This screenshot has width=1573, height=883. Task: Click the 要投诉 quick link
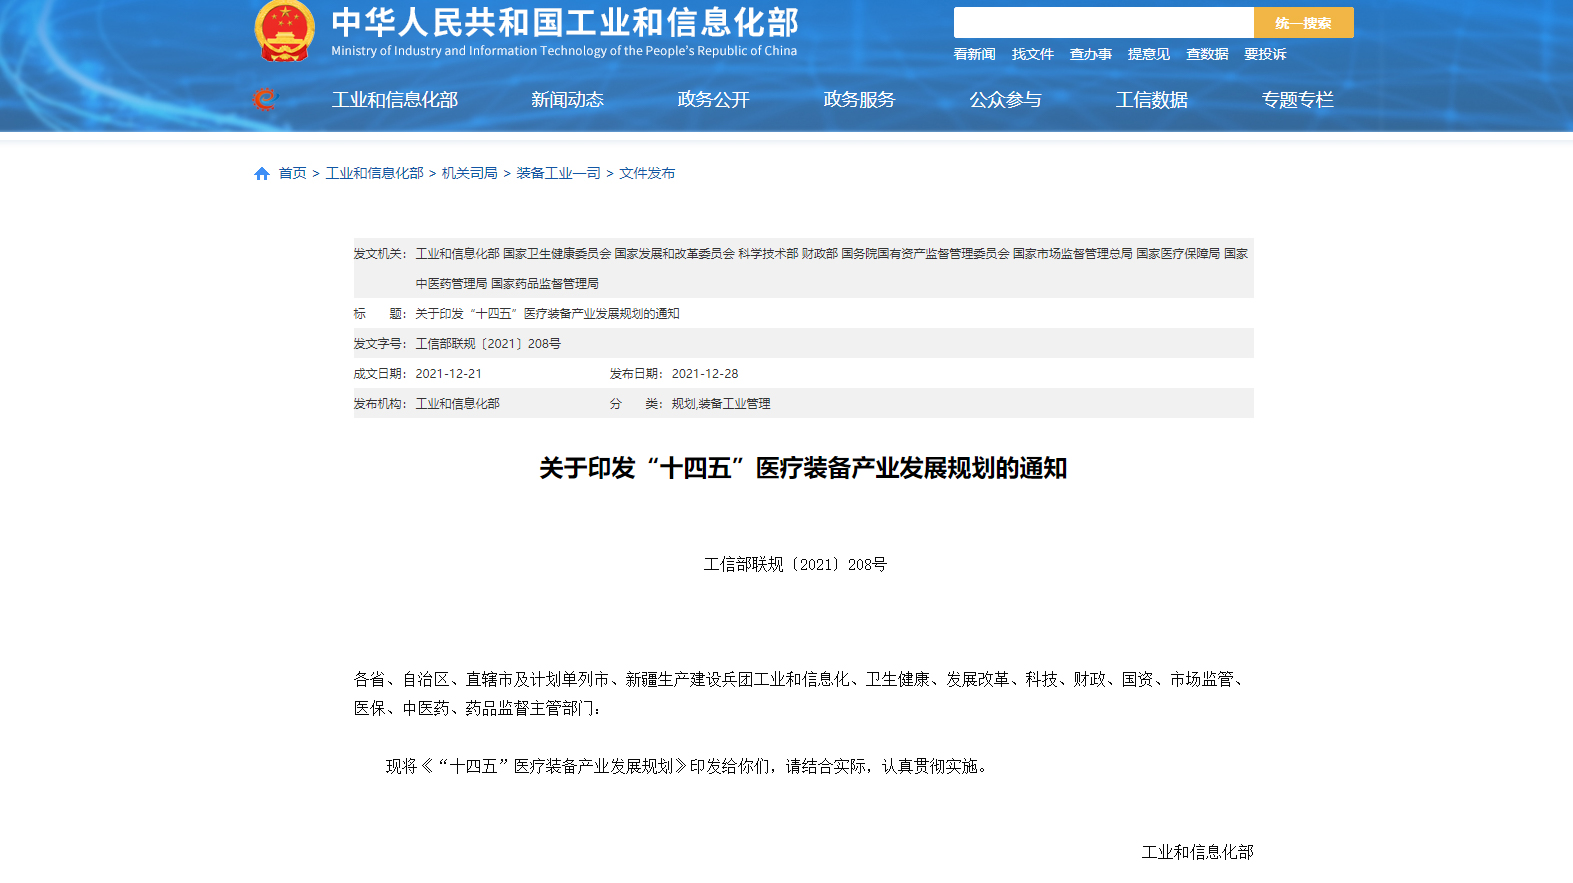coord(1265,54)
